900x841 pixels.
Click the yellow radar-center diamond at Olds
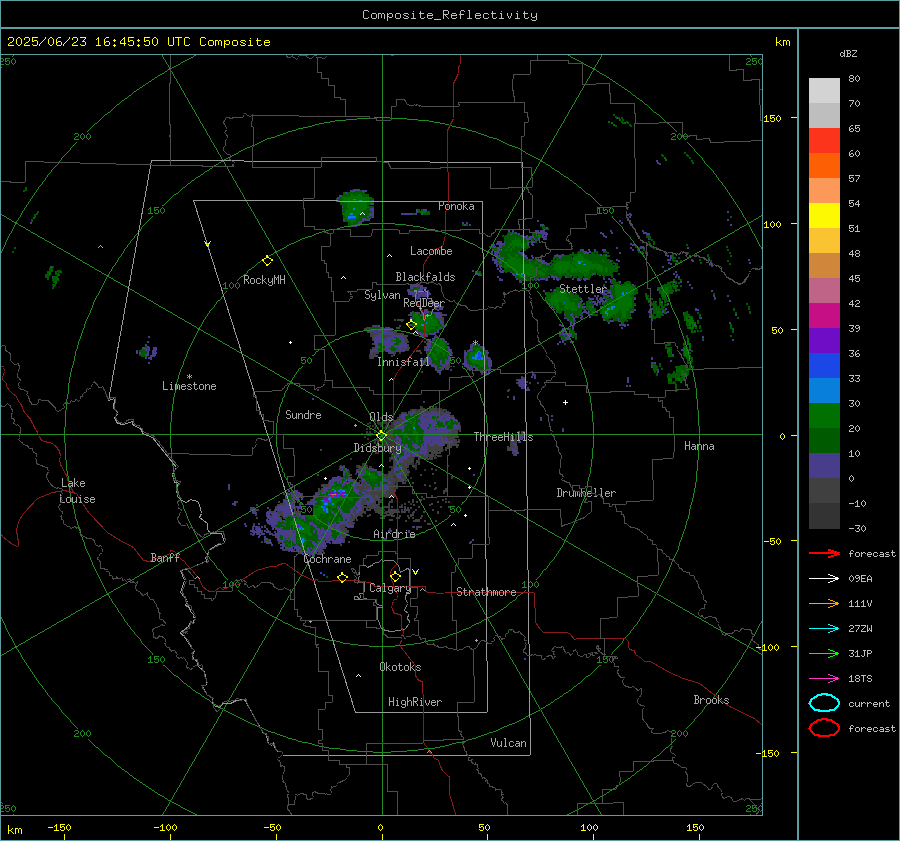381,436
